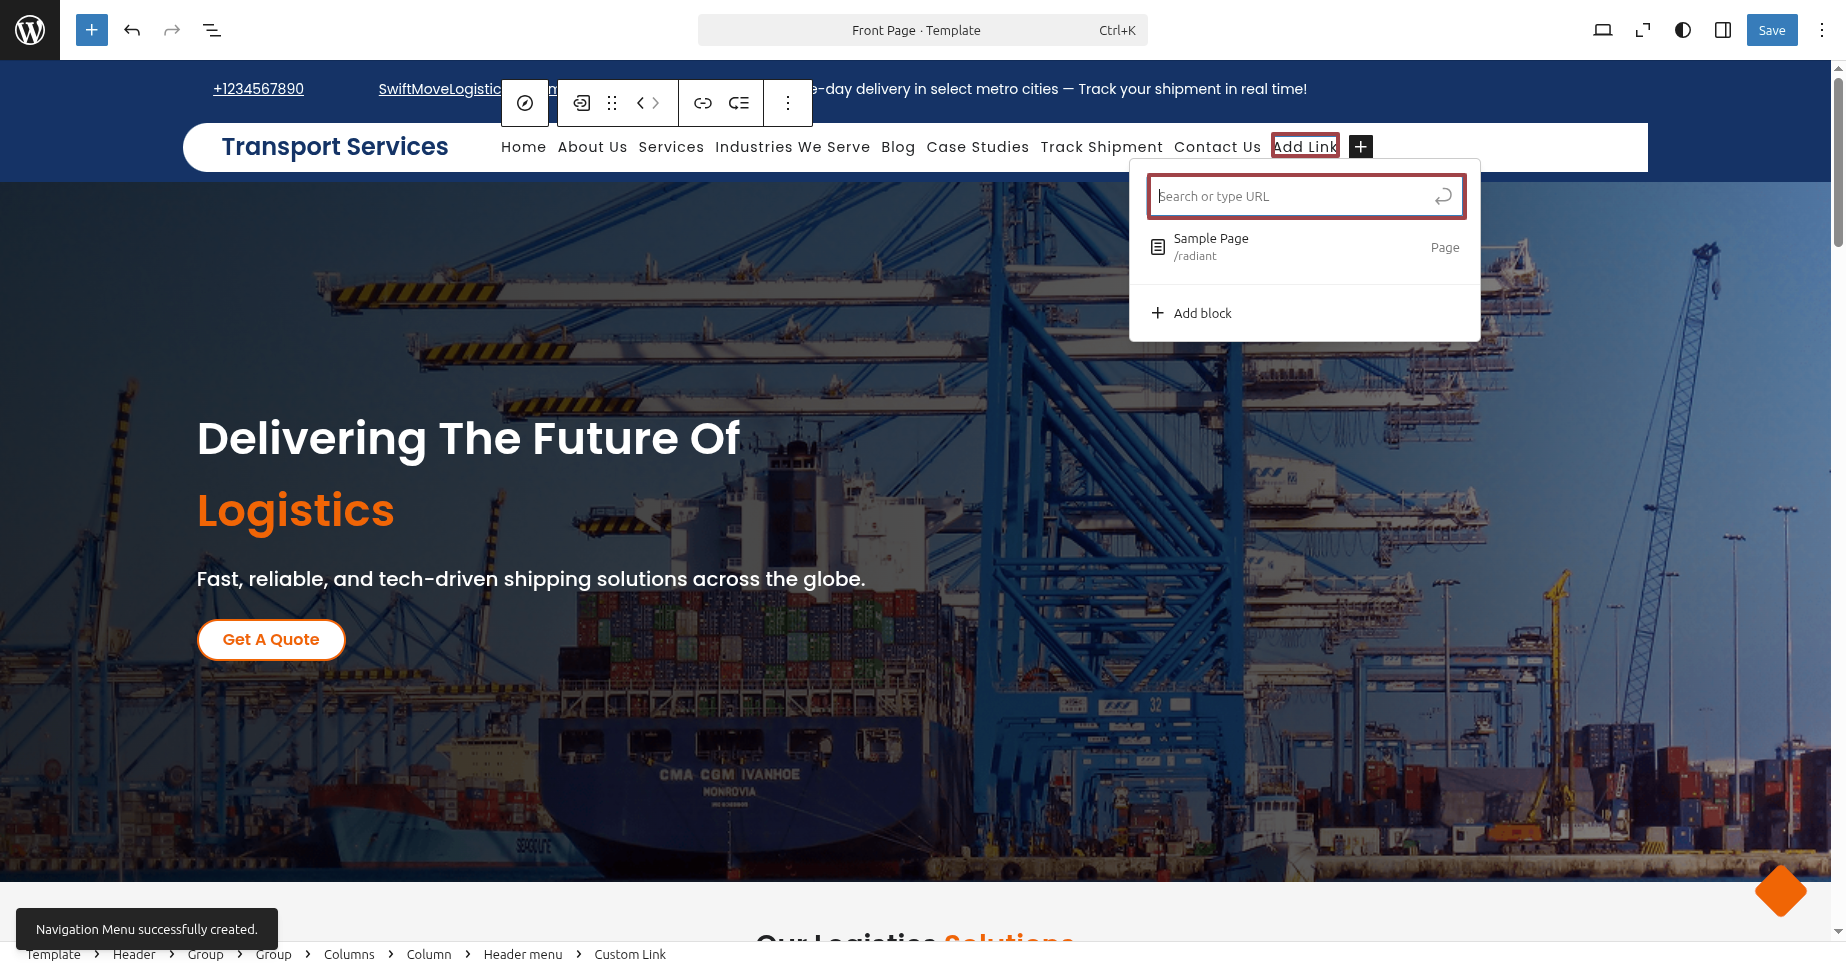
Task: Select the Transport Services site title
Action: pos(335,147)
